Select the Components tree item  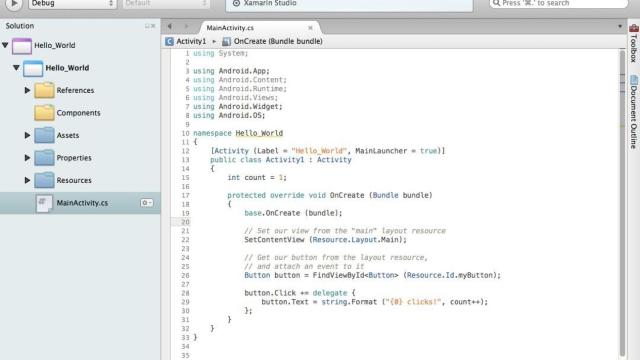point(78,113)
